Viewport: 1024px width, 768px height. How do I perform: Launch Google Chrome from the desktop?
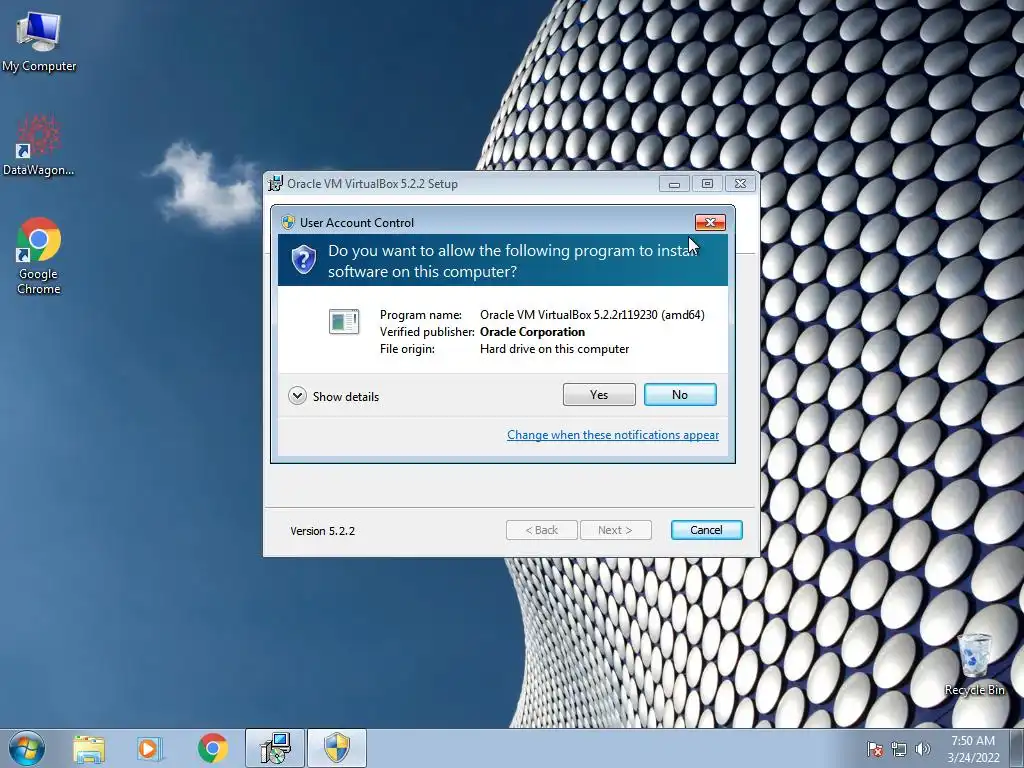coord(39,255)
